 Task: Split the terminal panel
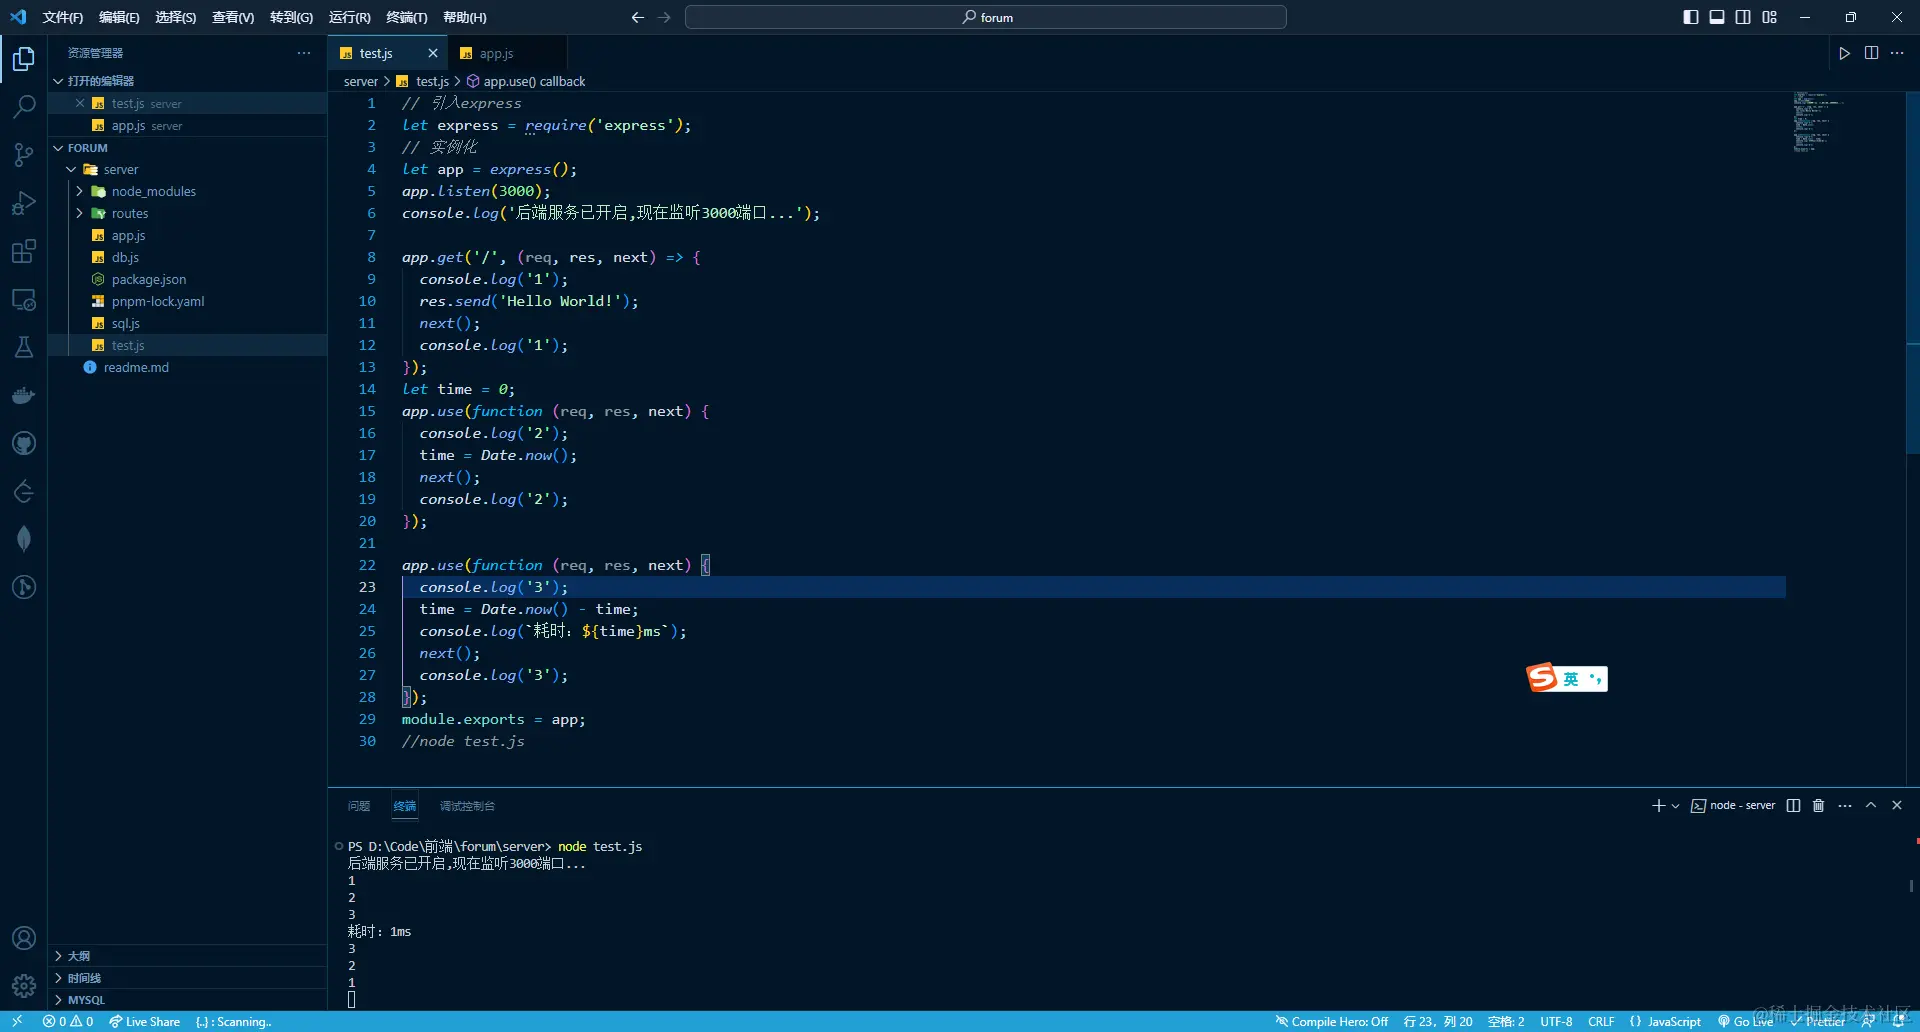[1793, 805]
